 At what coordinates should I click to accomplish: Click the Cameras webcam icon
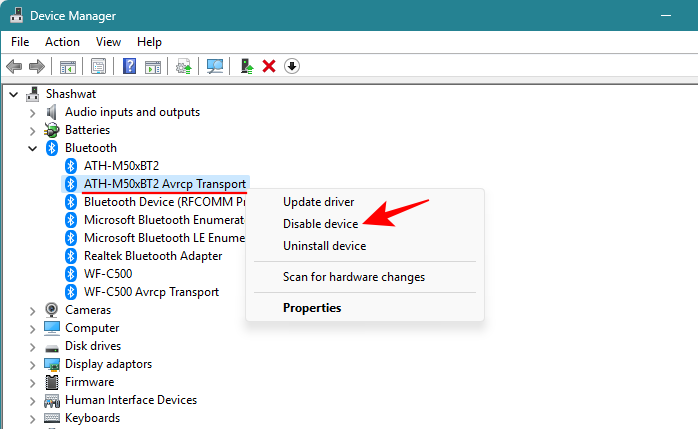[52, 310]
